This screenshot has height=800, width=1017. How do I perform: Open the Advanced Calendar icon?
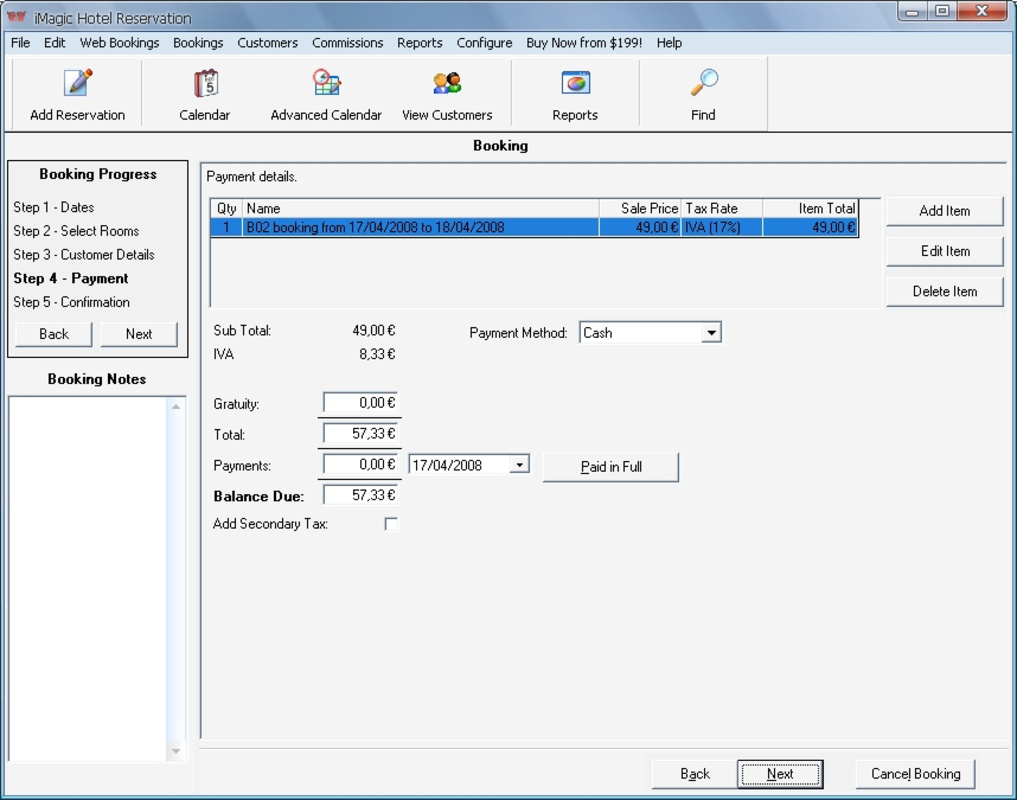326,83
